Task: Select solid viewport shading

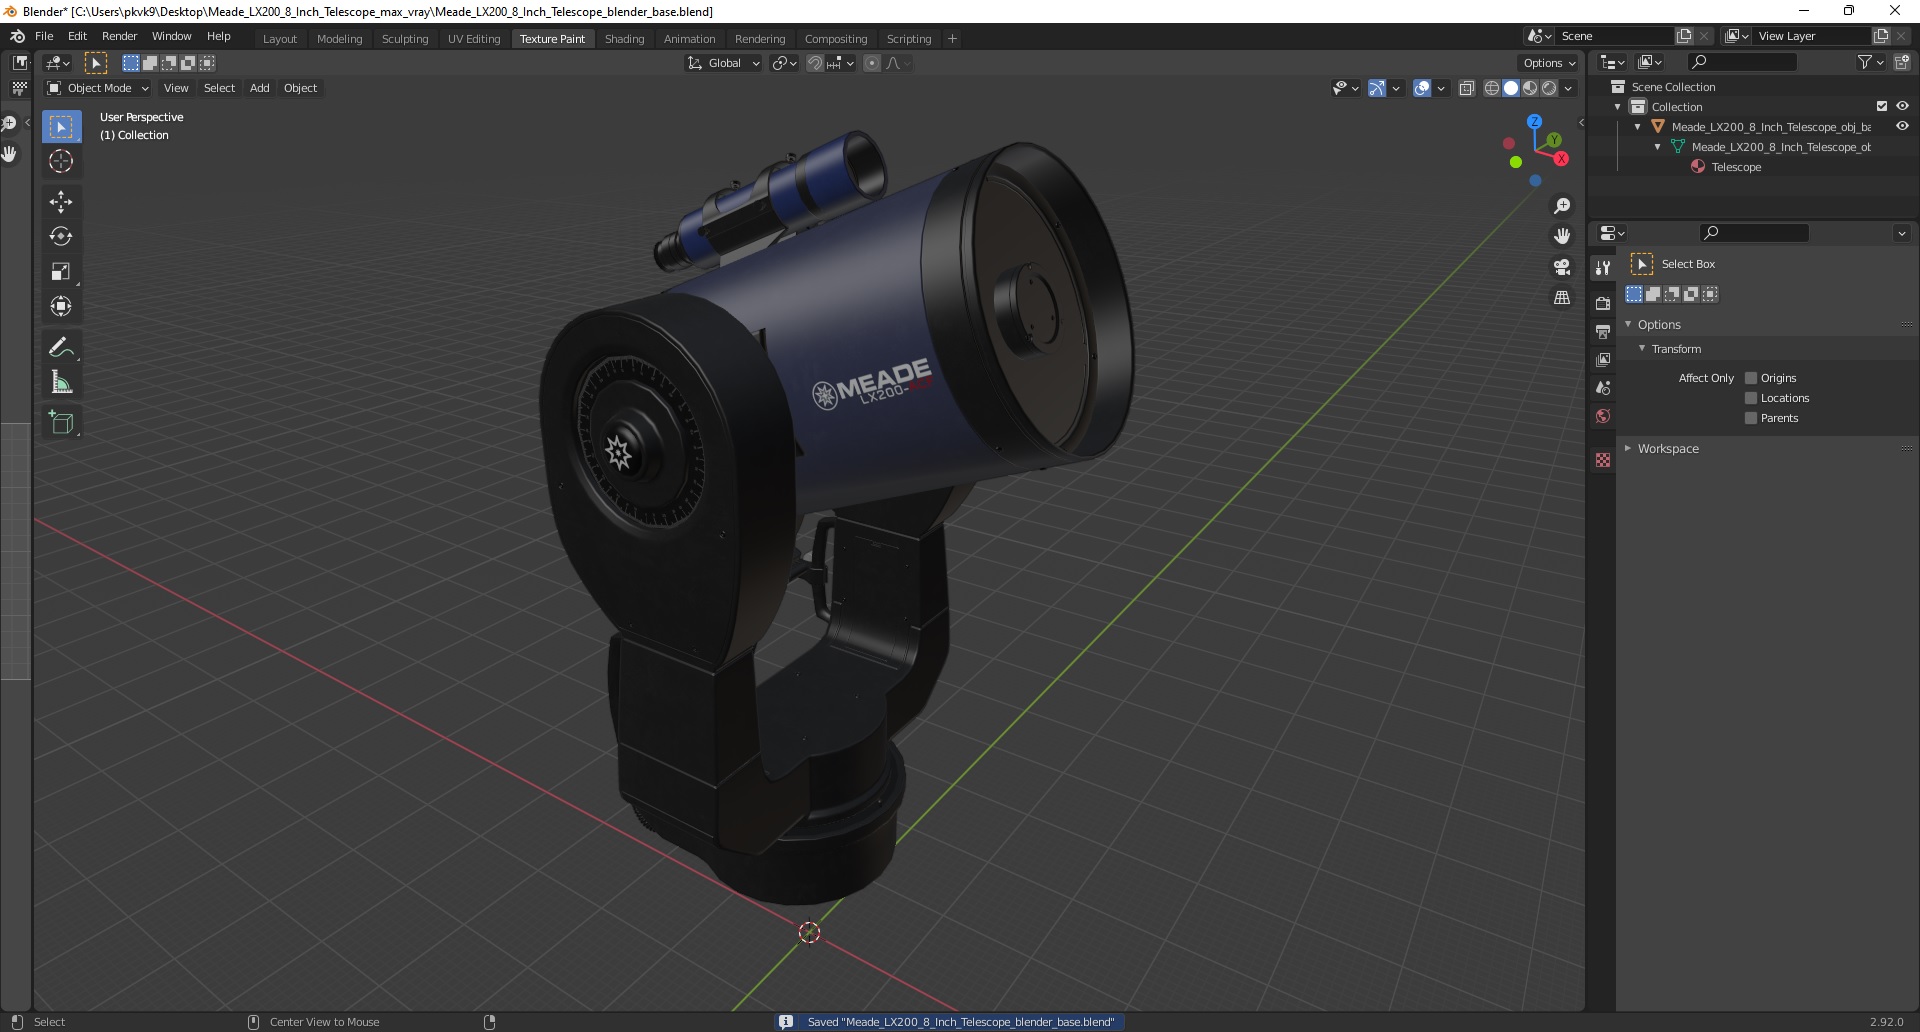Action: tap(1511, 88)
